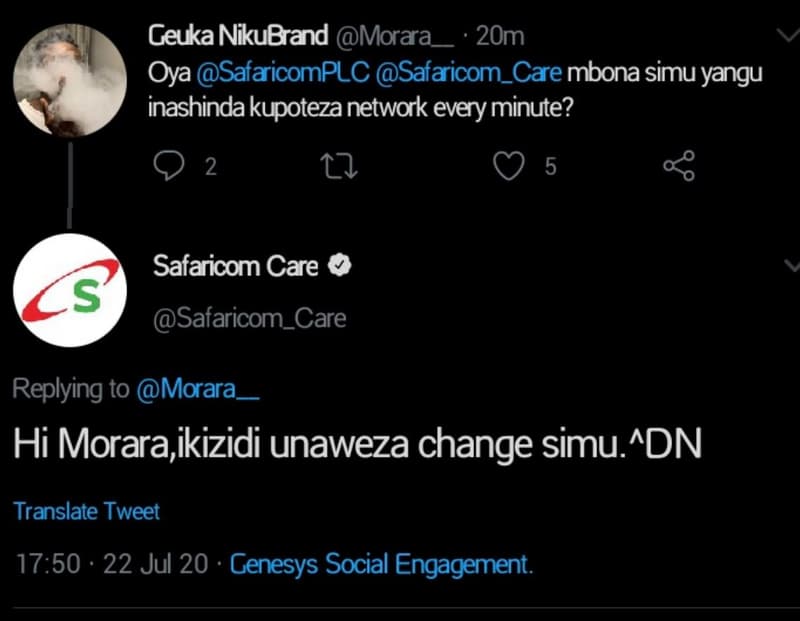Click Translate Tweet
The width and height of the screenshot is (800, 621).
click(x=86, y=511)
